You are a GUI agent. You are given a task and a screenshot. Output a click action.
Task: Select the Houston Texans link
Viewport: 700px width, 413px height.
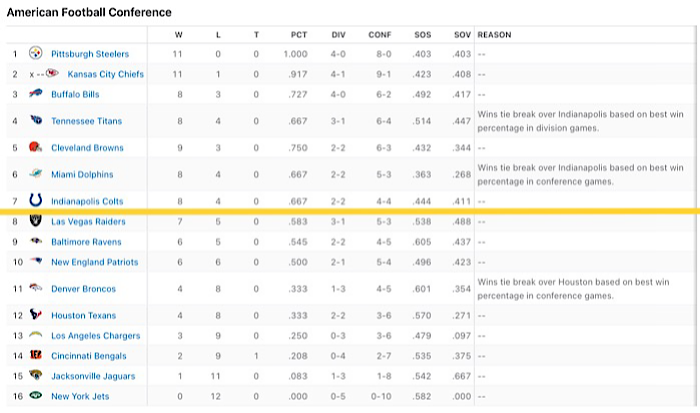83,316
